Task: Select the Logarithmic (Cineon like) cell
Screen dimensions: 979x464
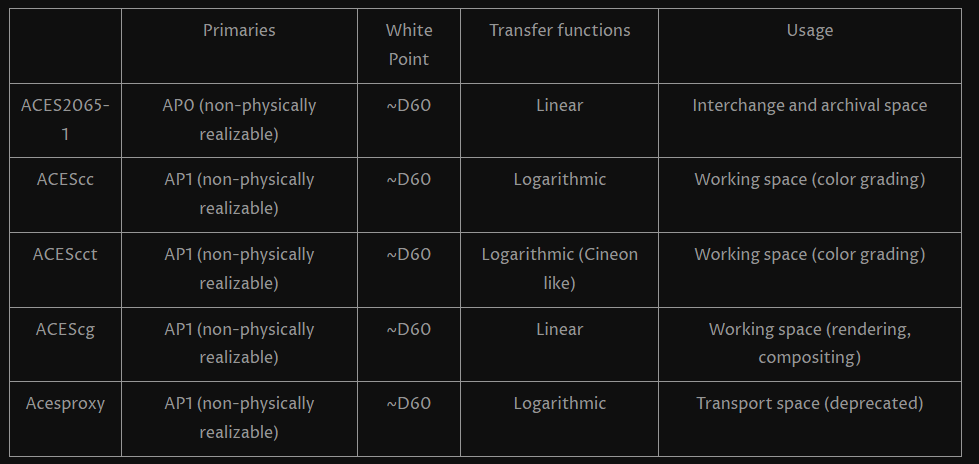Action: click(x=559, y=268)
